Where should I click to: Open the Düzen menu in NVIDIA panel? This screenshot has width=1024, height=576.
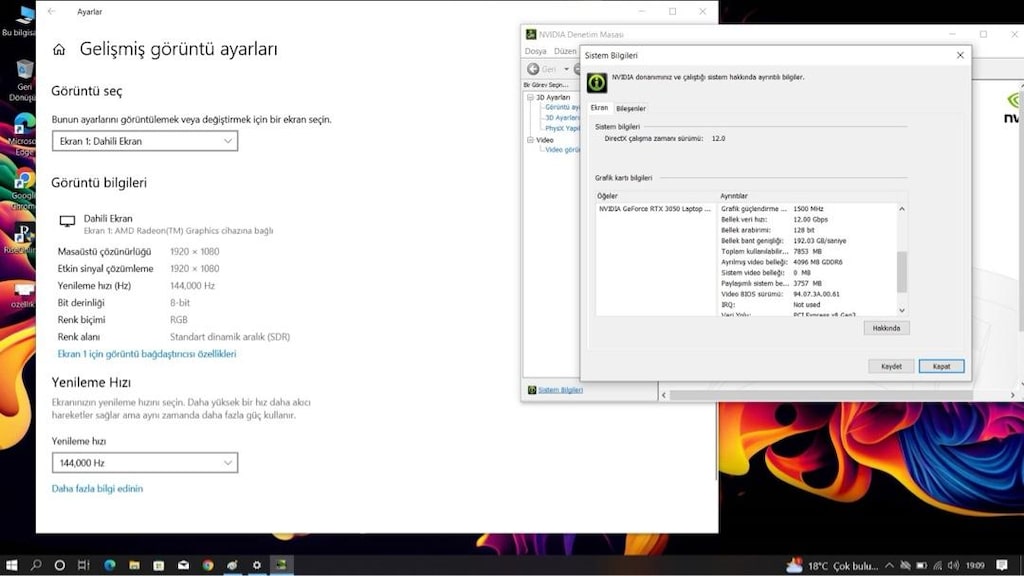pyautogui.click(x=565, y=51)
